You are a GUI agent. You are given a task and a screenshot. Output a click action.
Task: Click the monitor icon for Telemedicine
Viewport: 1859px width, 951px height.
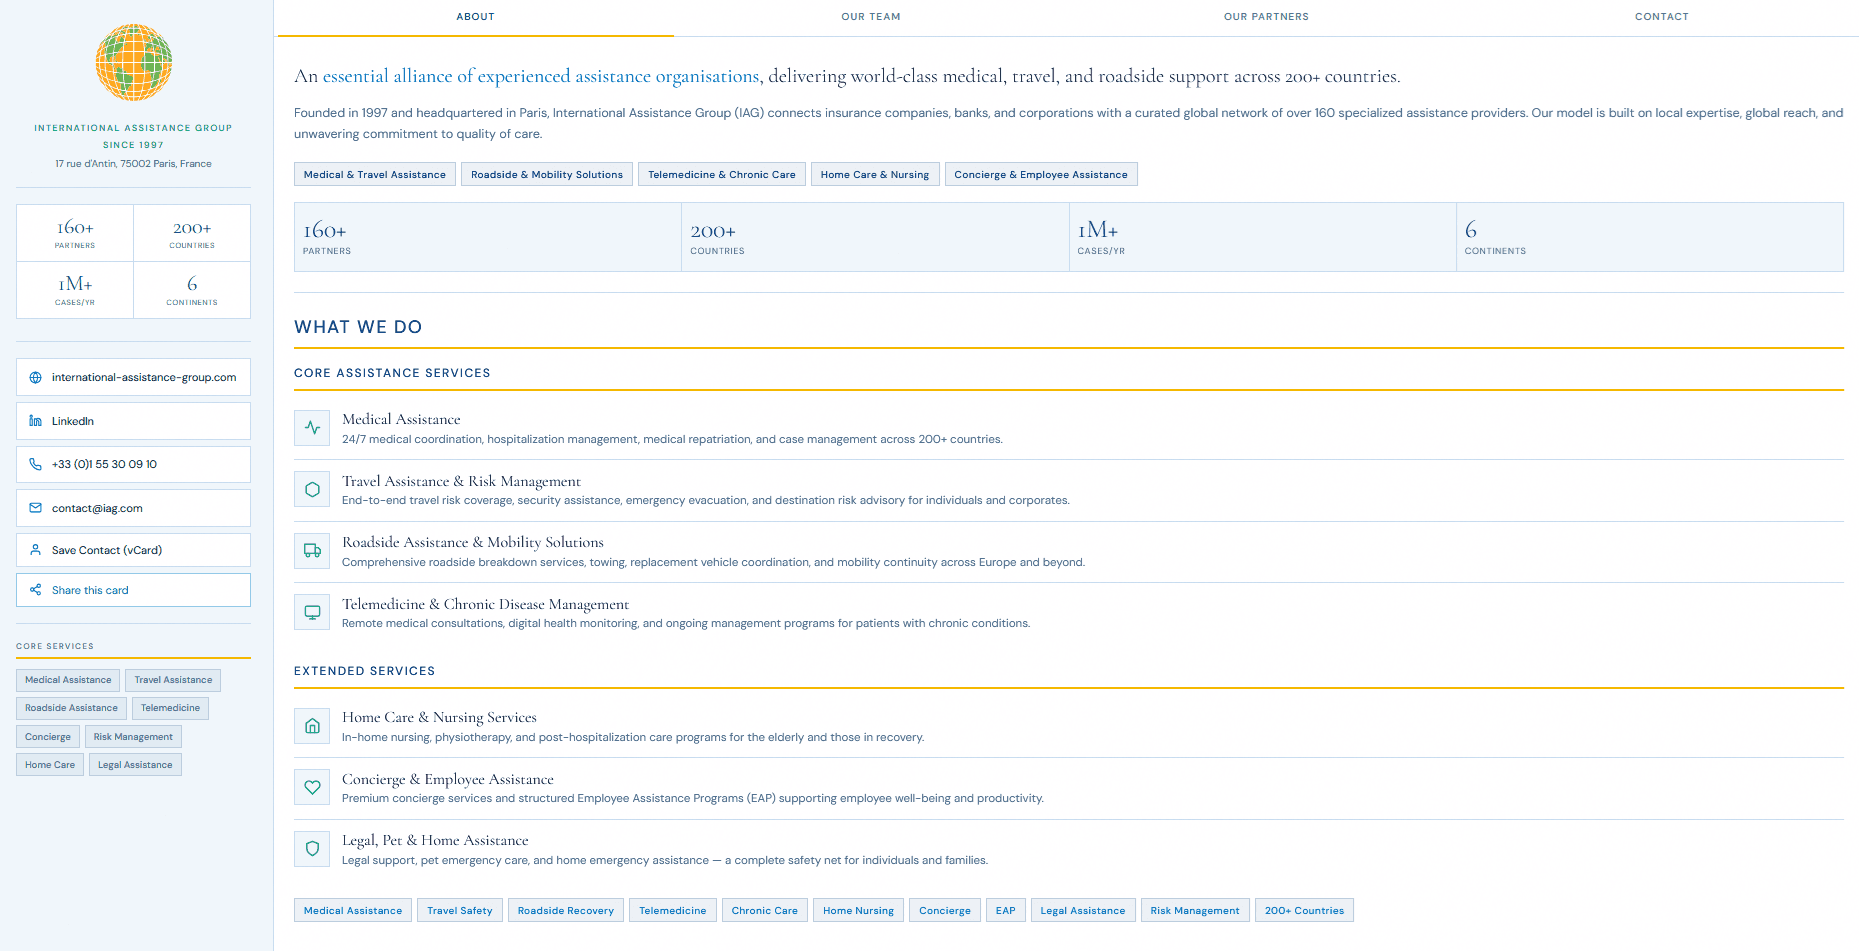coord(312,612)
